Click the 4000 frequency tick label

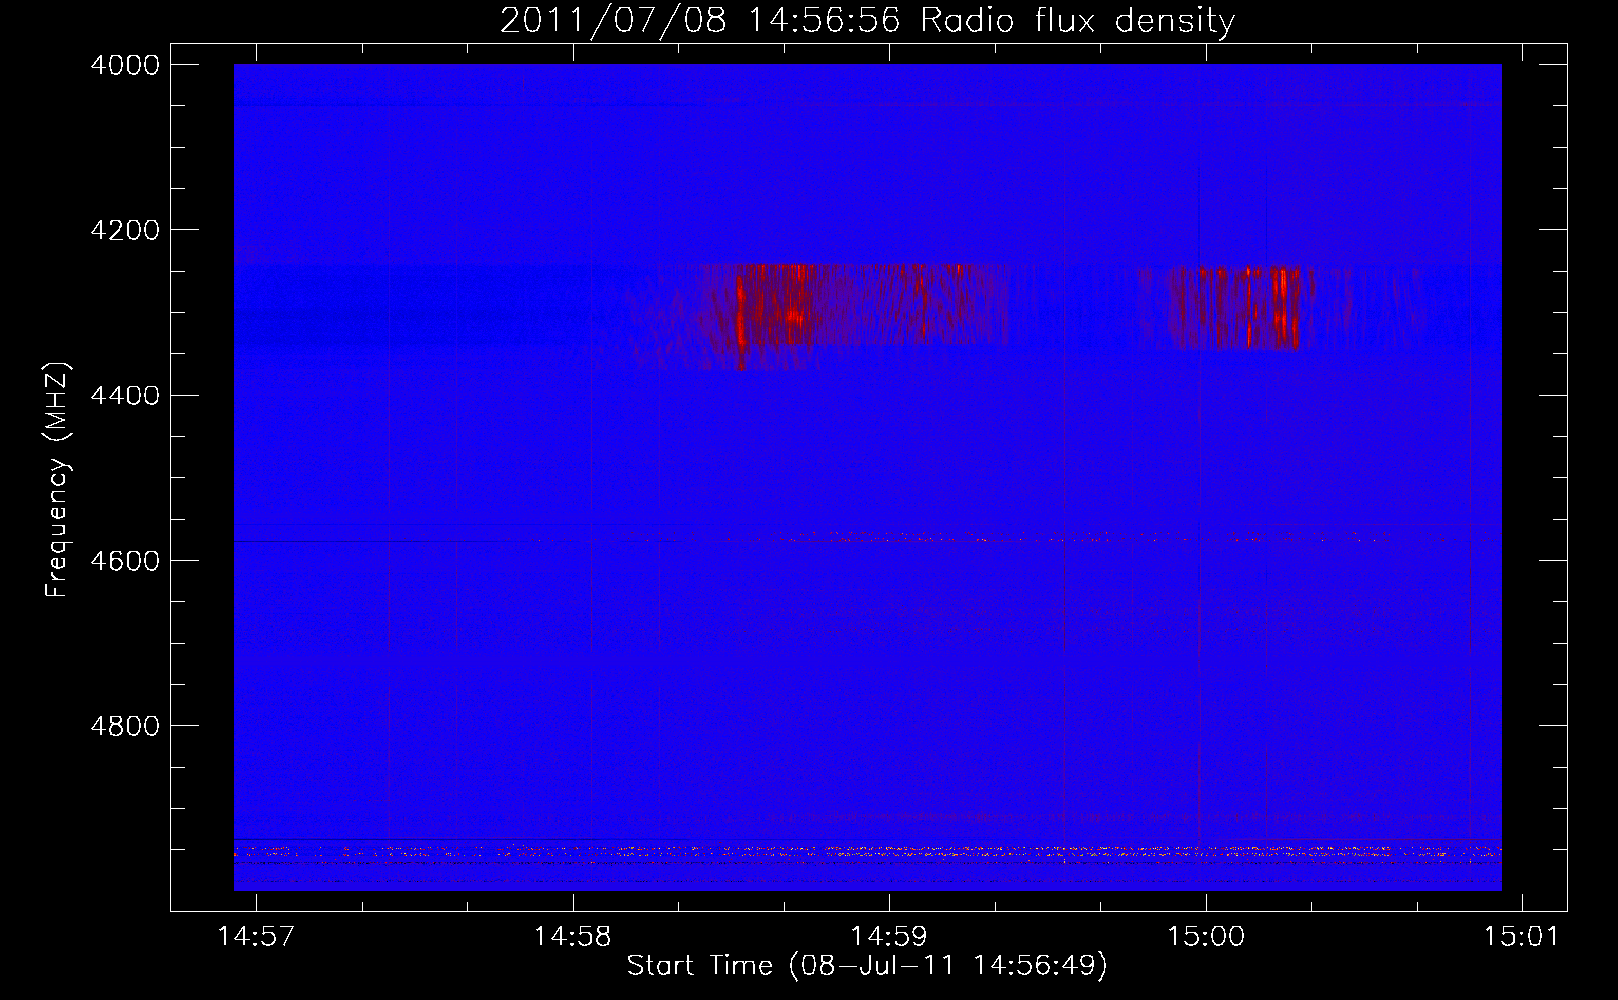coord(125,65)
